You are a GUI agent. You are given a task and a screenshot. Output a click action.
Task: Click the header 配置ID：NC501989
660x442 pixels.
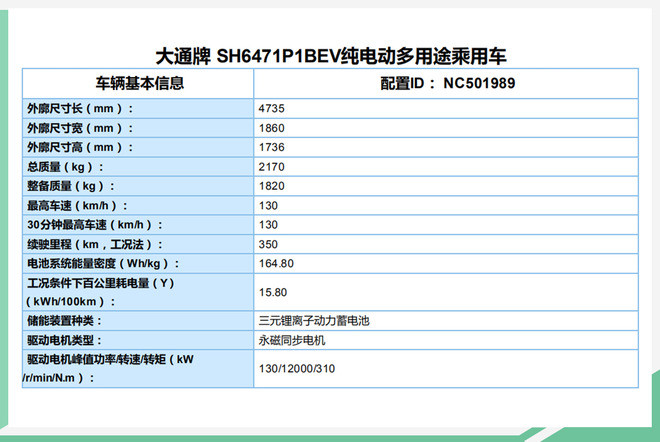point(447,83)
